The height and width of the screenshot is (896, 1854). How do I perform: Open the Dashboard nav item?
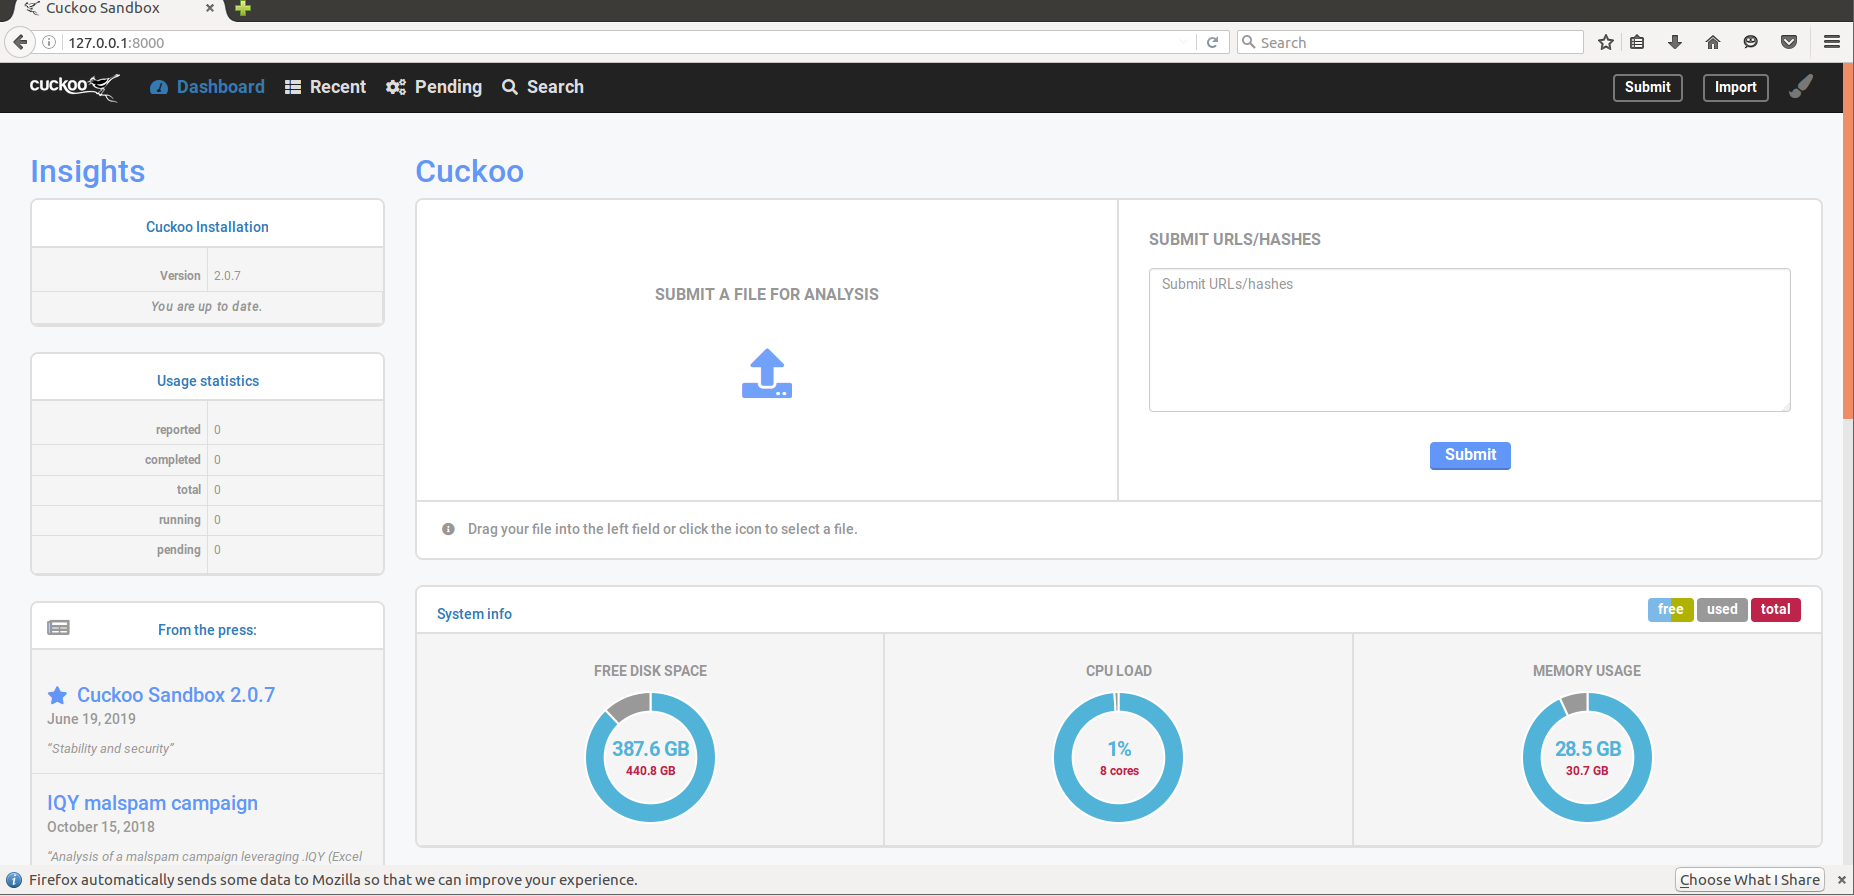pyautogui.click(x=208, y=87)
